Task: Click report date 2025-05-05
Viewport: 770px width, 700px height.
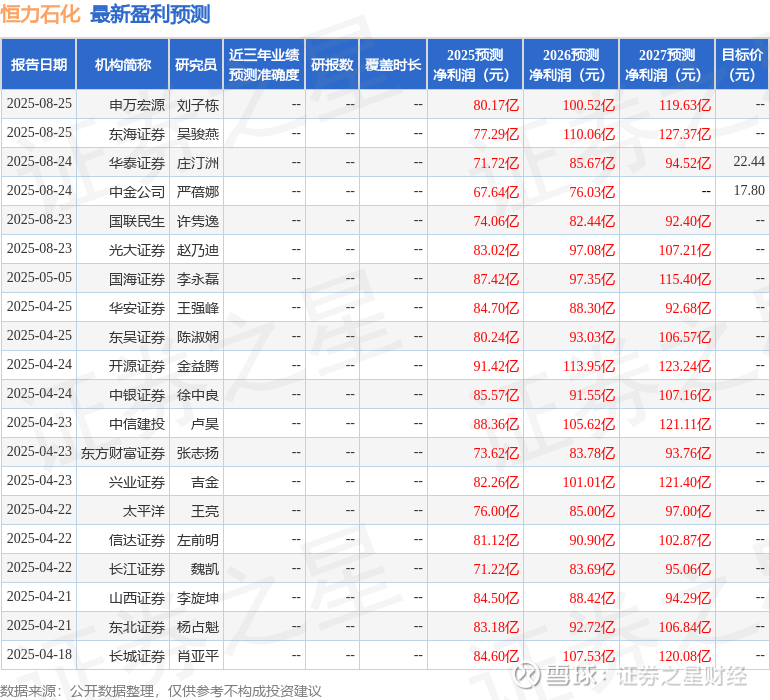Action: pos(39,277)
